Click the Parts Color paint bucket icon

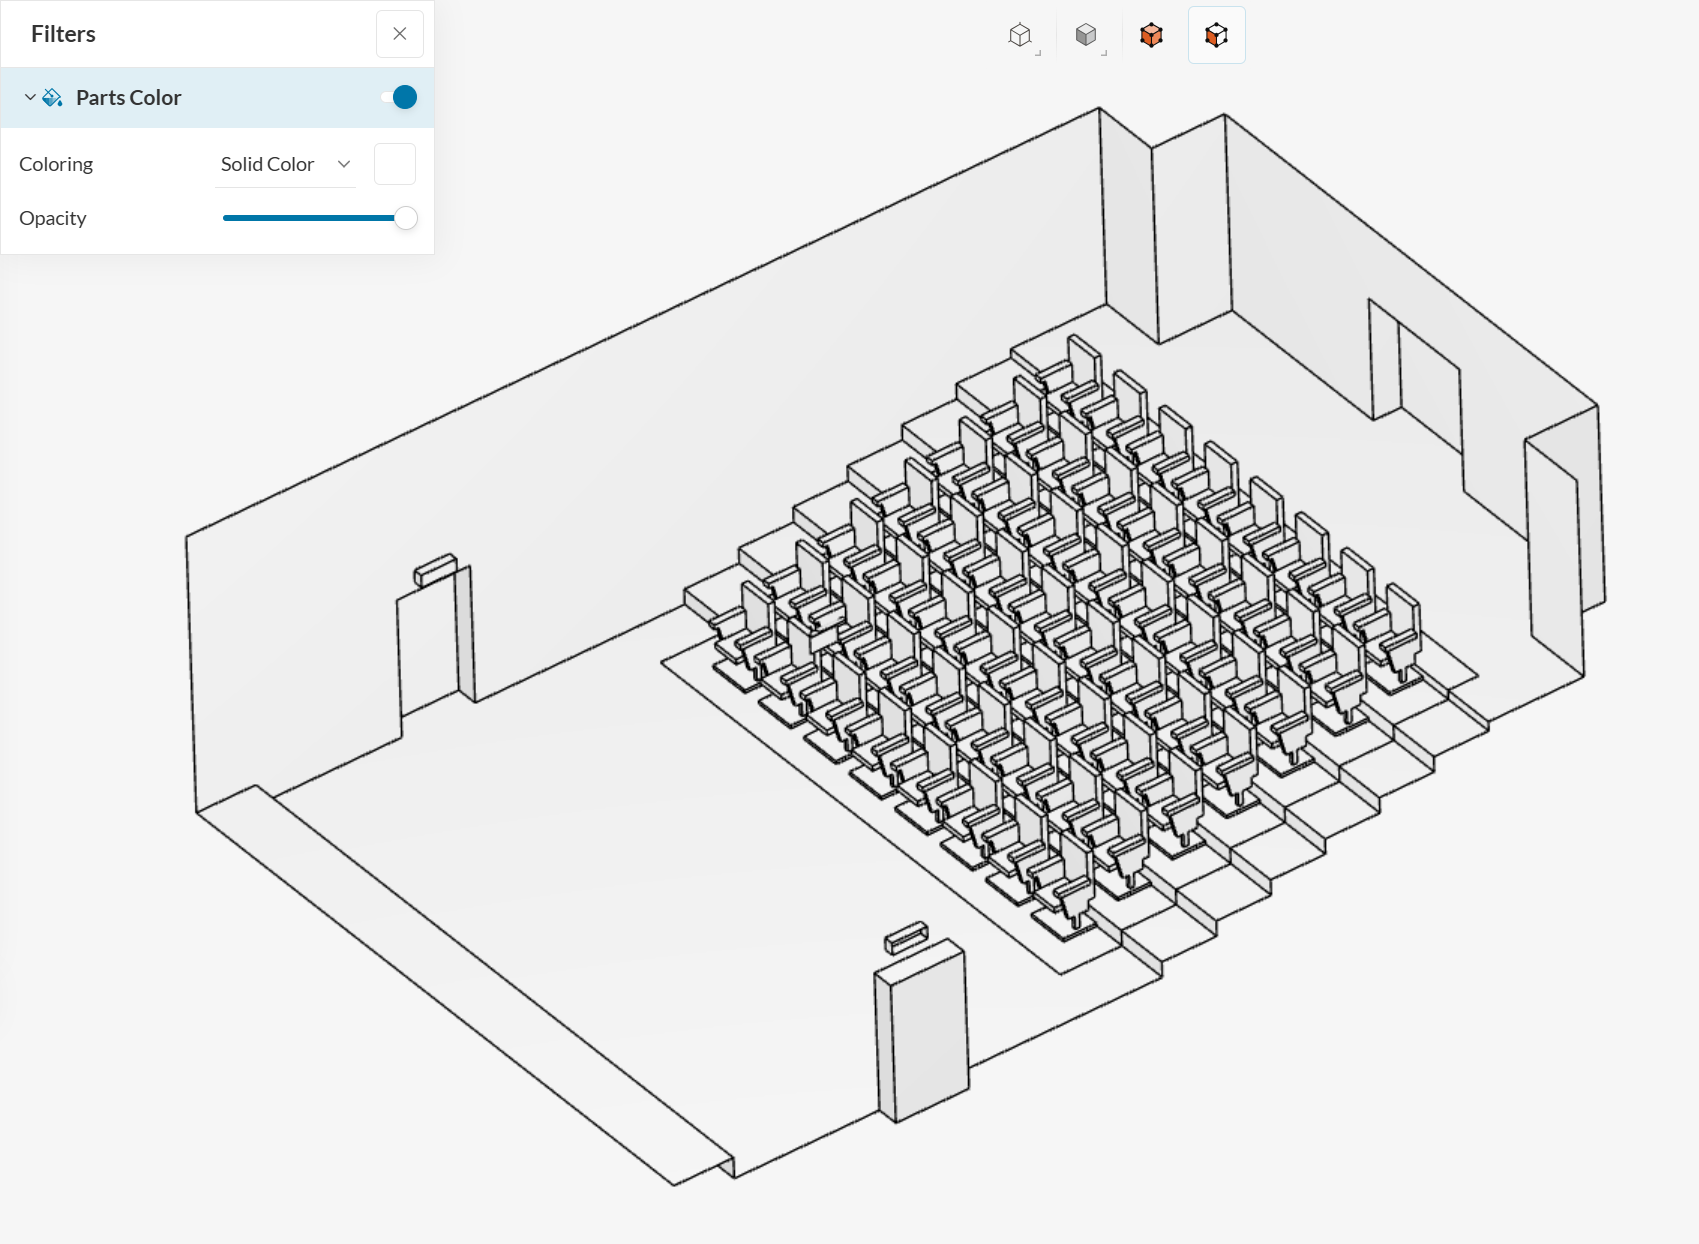coord(53,98)
